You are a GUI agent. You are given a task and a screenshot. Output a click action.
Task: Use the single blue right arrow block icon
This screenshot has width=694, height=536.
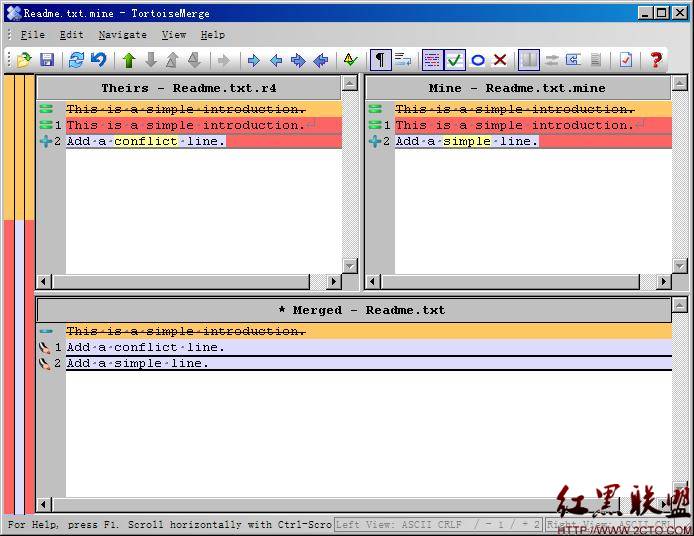coord(254,60)
